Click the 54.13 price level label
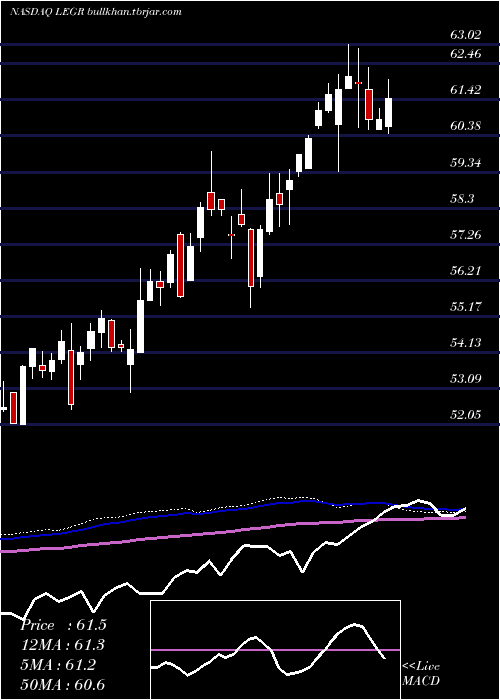Screen dimensions: 500x700 click(x=466, y=342)
